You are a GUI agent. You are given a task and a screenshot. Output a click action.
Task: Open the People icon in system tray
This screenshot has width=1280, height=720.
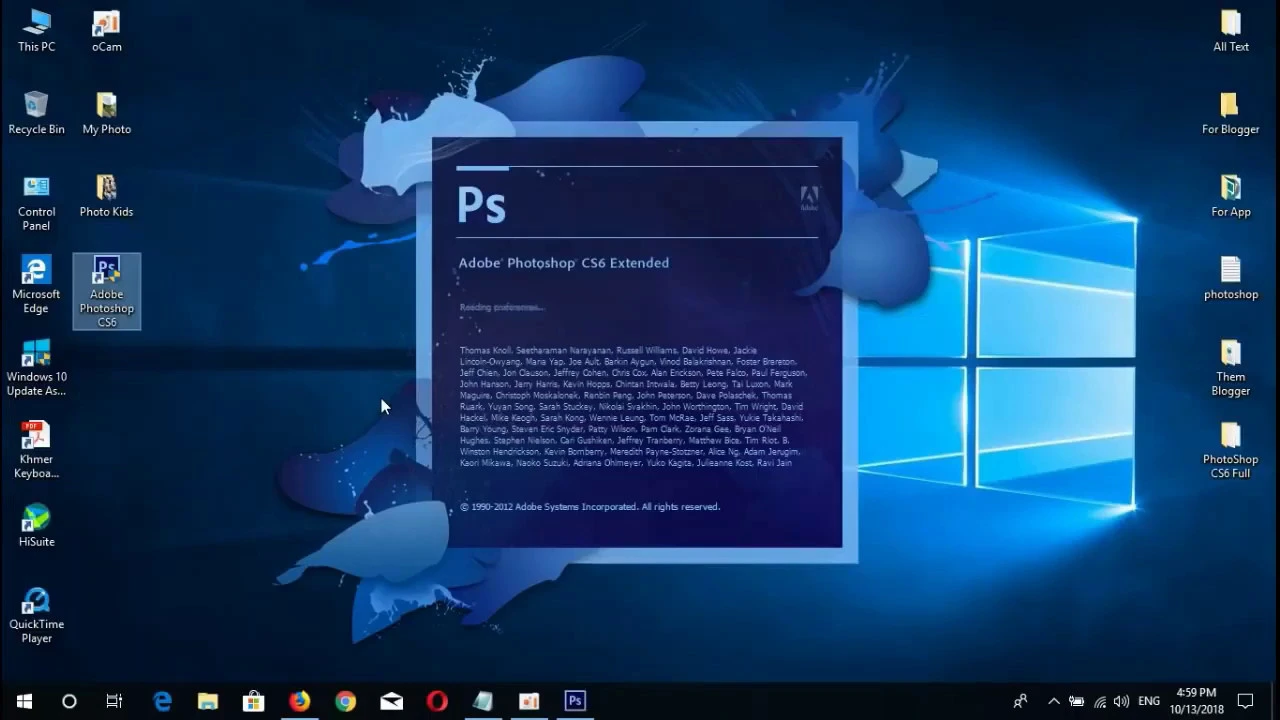point(1020,701)
